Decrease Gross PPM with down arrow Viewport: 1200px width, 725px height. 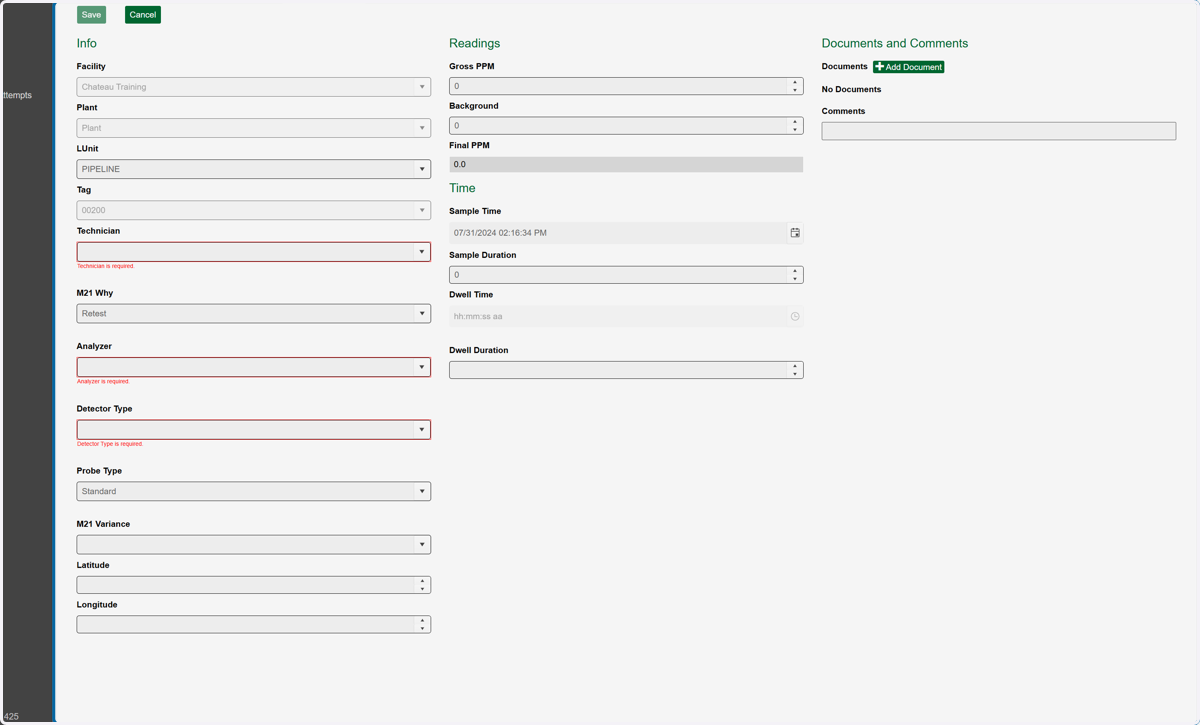pyautogui.click(x=795, y=90)
